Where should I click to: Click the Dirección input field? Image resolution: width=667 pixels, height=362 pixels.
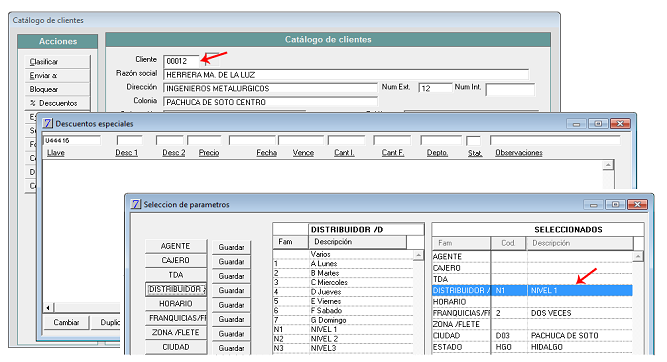(270, 88)
